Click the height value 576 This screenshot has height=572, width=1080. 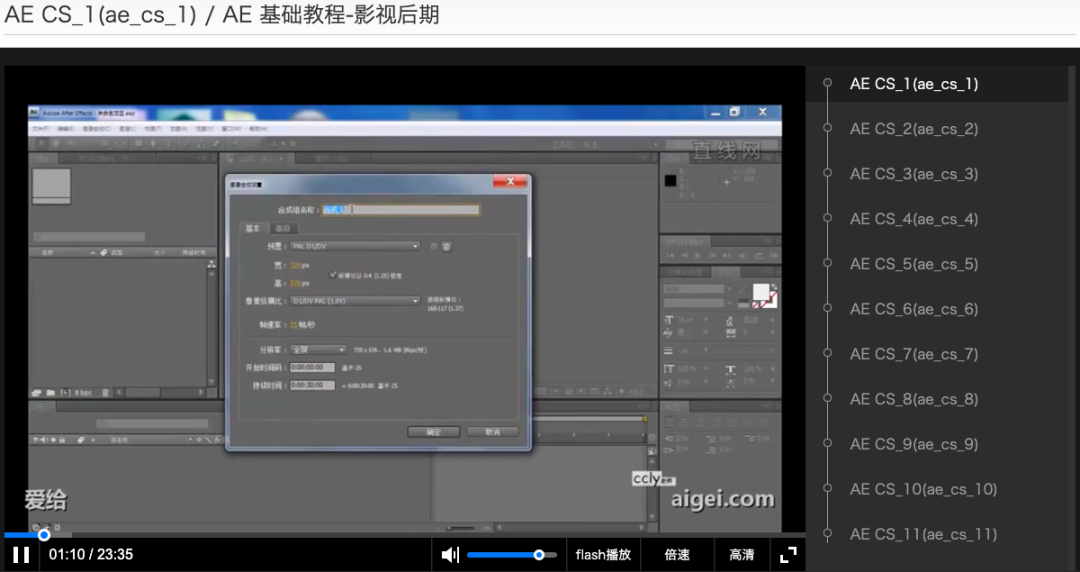click(x=295, y=283)
